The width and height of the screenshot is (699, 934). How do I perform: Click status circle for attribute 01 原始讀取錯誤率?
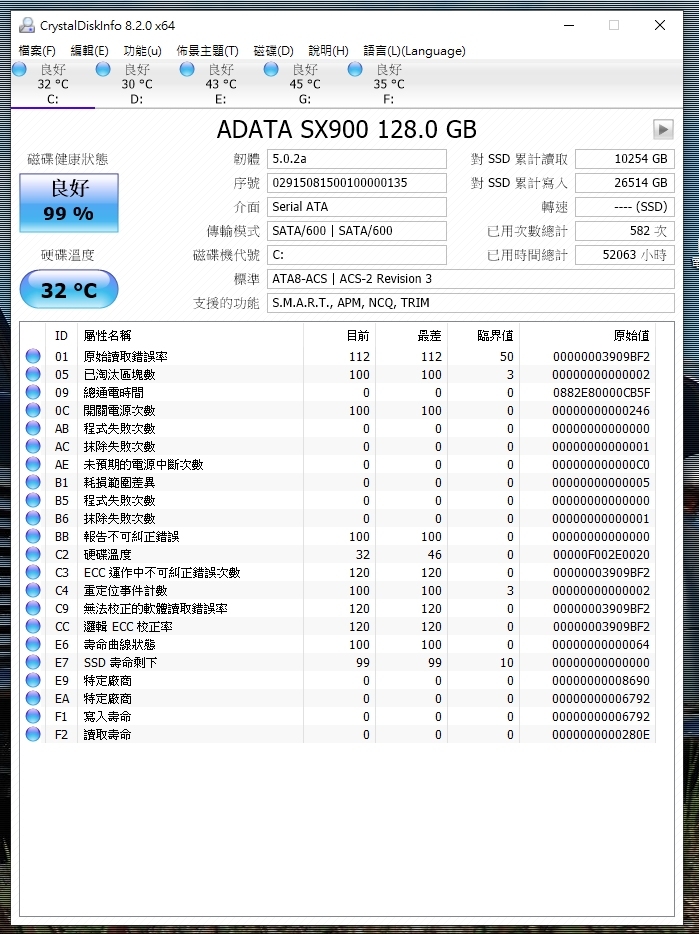pyautogui.click(x=33, y=356)
